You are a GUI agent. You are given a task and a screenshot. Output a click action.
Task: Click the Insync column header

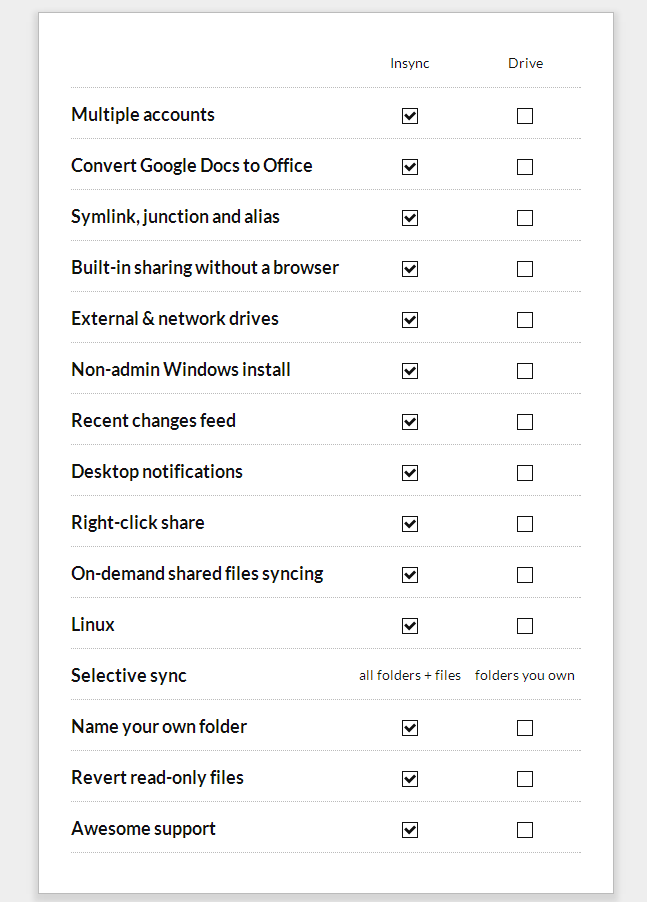pyautogui.click(x=410, y=63)
